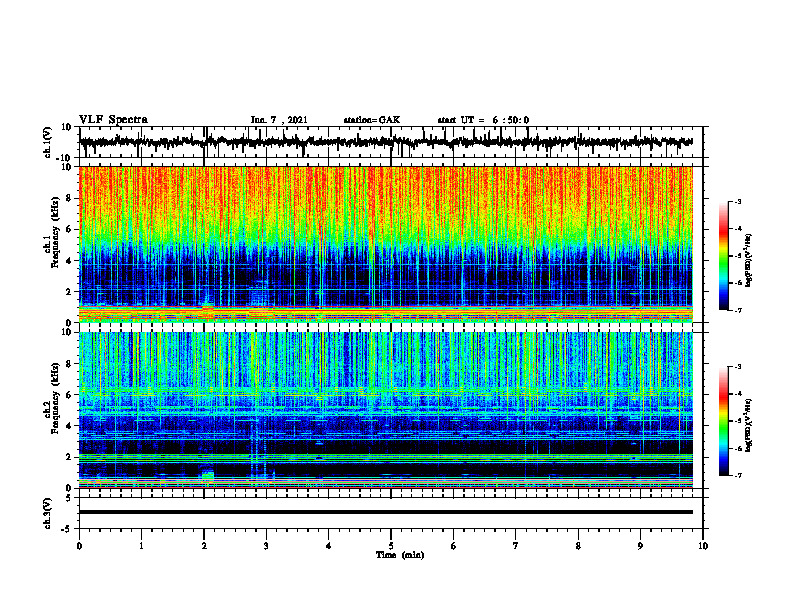792x612 pixels.
Task: Click the "8" kHz tick on ch.1 frequency axis
Action: [69, 198]
